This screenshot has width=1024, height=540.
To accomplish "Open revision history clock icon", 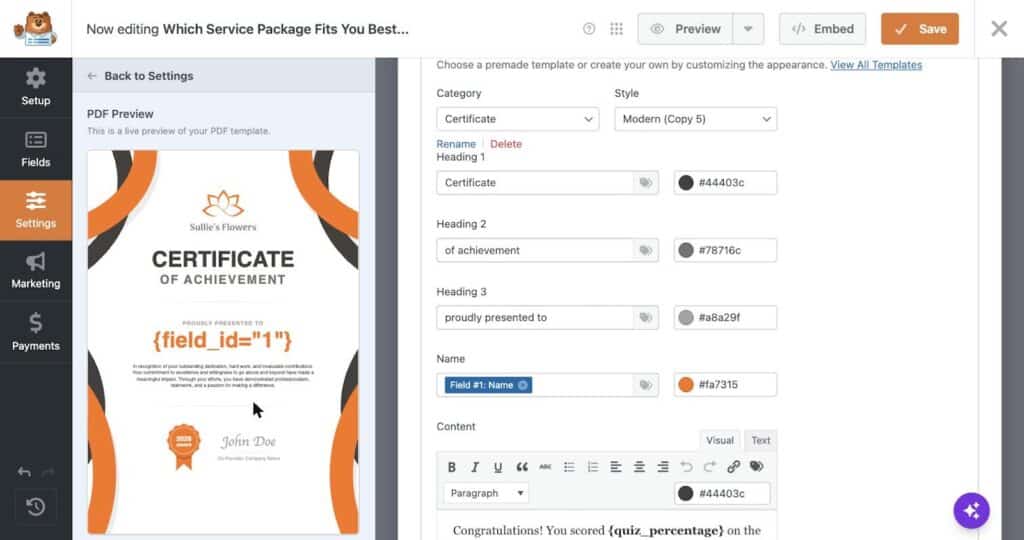I will click(x=35, y=507).
